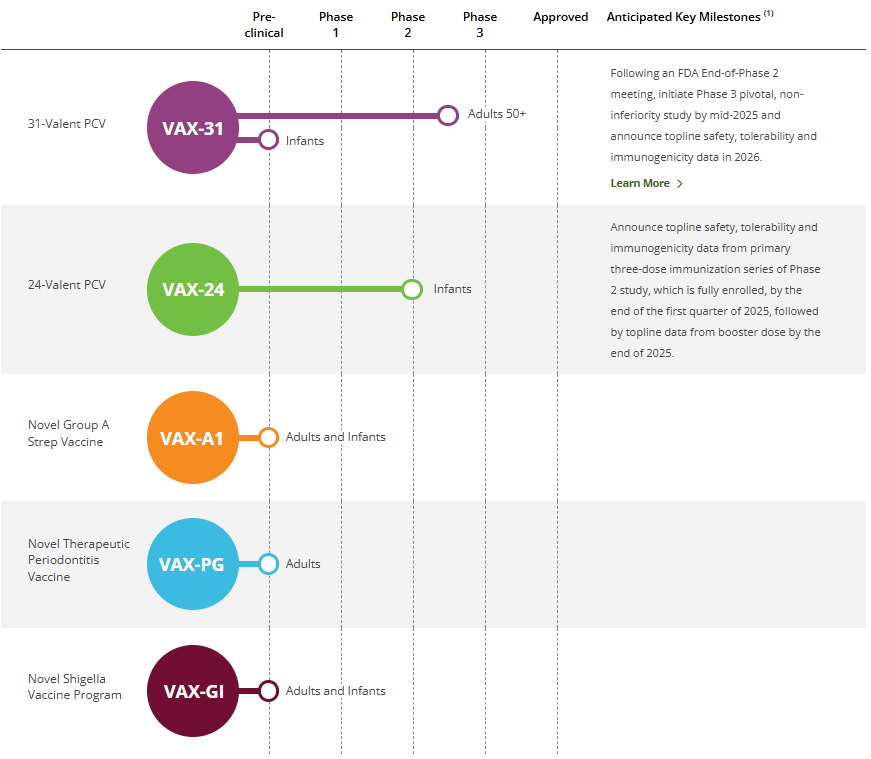Click the blue VAX-PG circle
Viewport: 871px width, 759px height.
pyautogui.click(x=193, y=564)
